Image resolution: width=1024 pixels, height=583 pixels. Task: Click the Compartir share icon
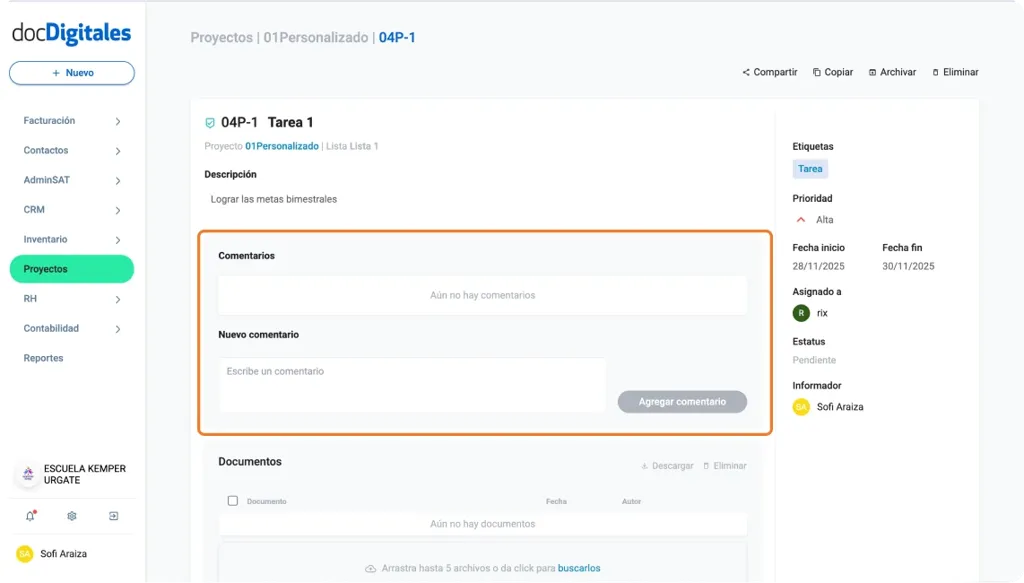746,71
